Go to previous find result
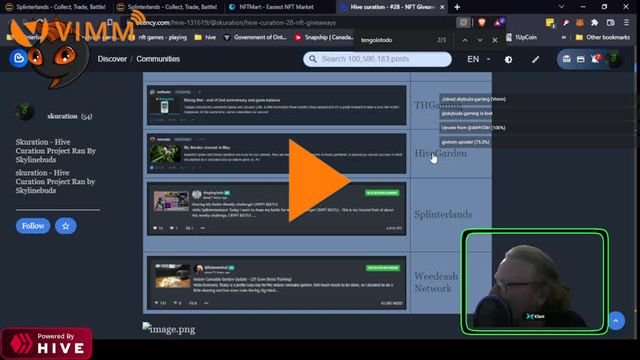This screenshot has height=360, width=640. tap(465, 40)
